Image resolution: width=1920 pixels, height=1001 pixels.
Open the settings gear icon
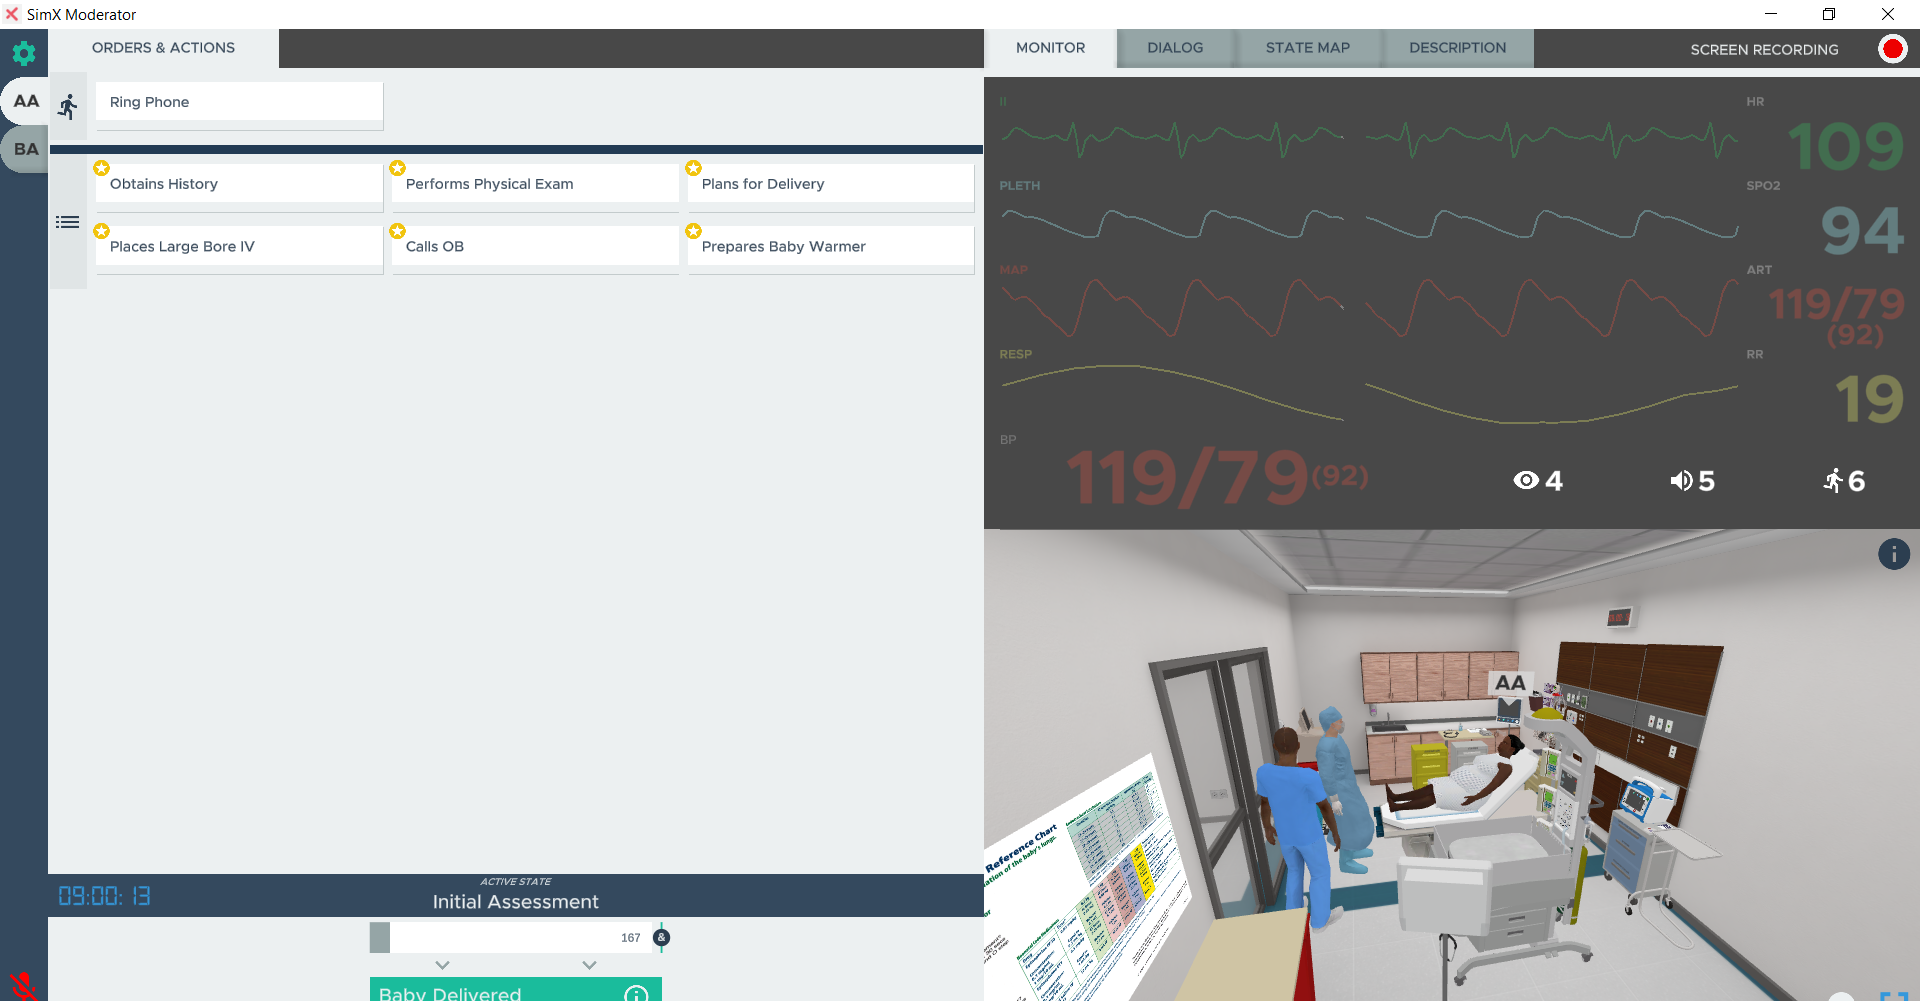24,53
